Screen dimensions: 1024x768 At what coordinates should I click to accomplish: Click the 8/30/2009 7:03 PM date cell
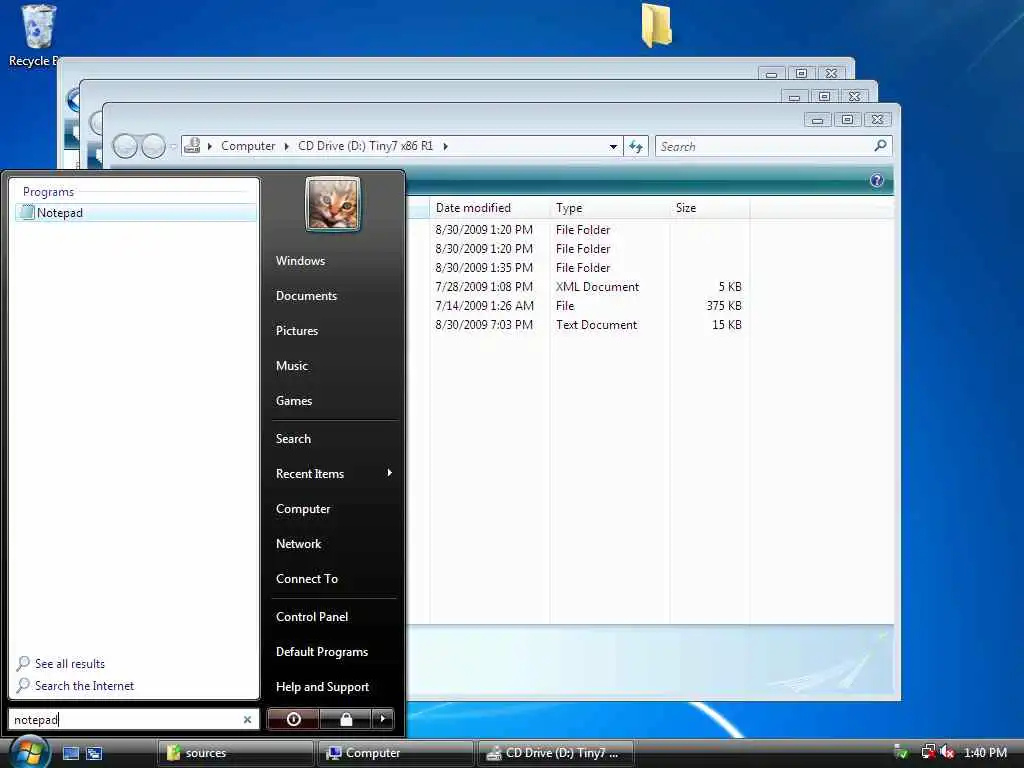(484, 325)
